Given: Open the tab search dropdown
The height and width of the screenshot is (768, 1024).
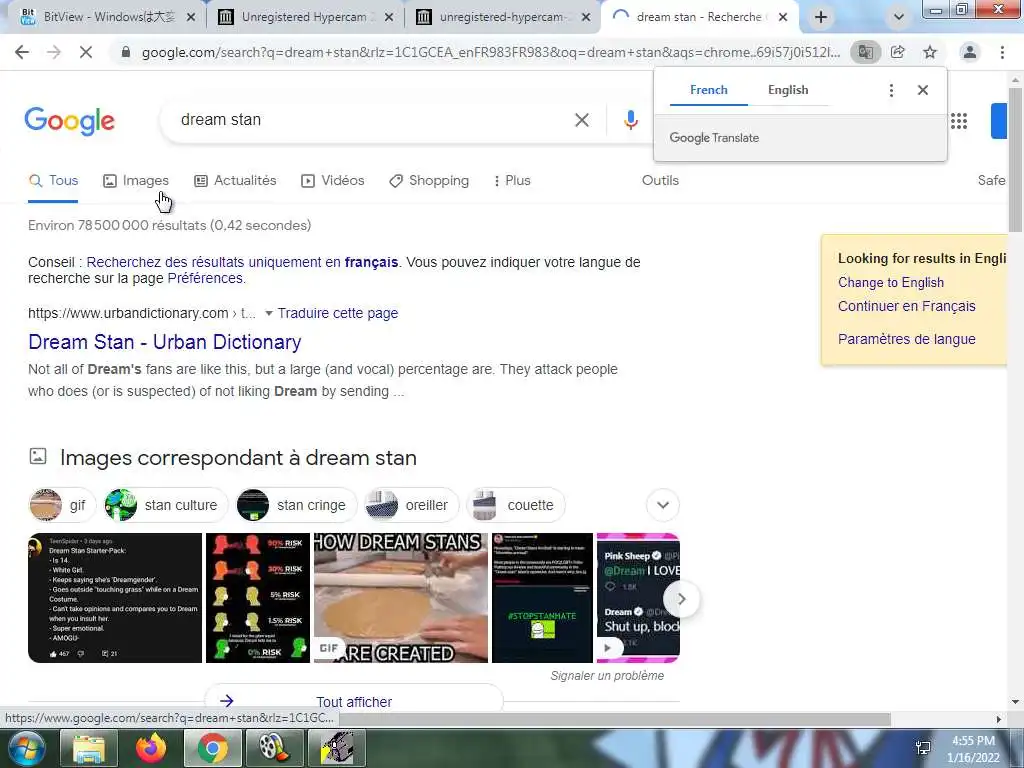Looking at the screenshot, I should (x=899, y=17).
